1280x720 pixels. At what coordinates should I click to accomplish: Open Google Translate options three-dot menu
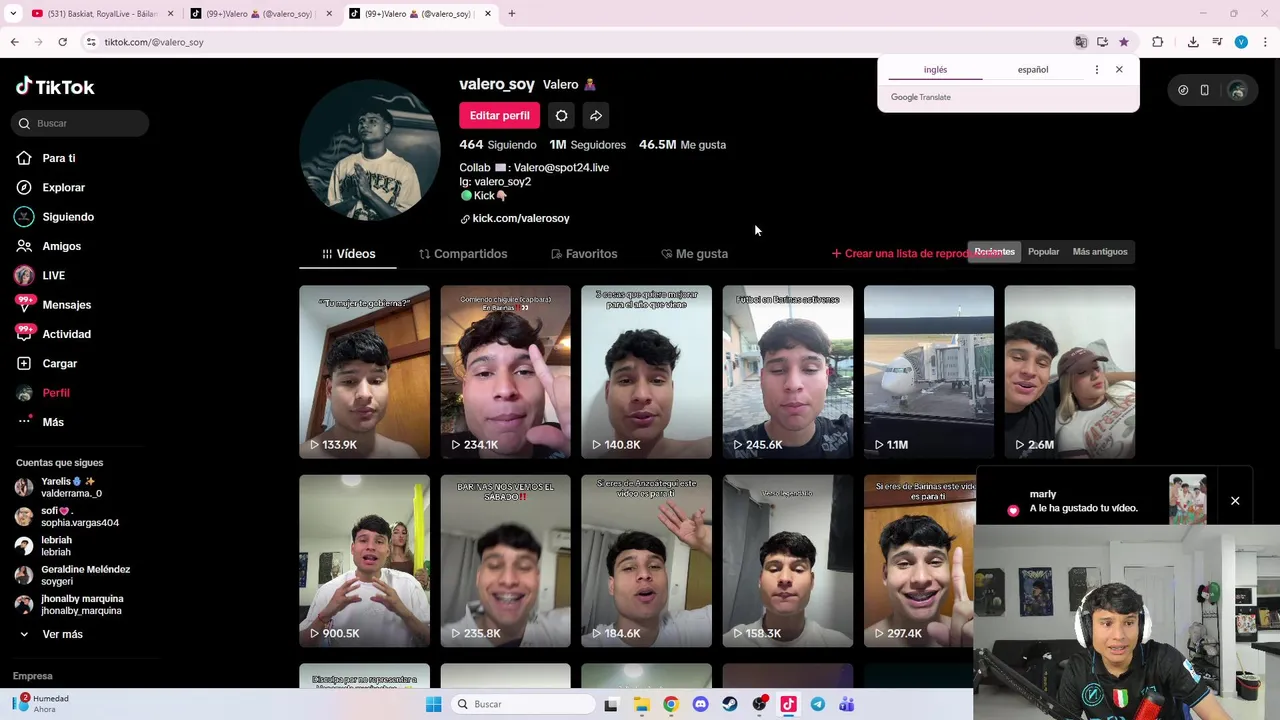pos(1097,70)
